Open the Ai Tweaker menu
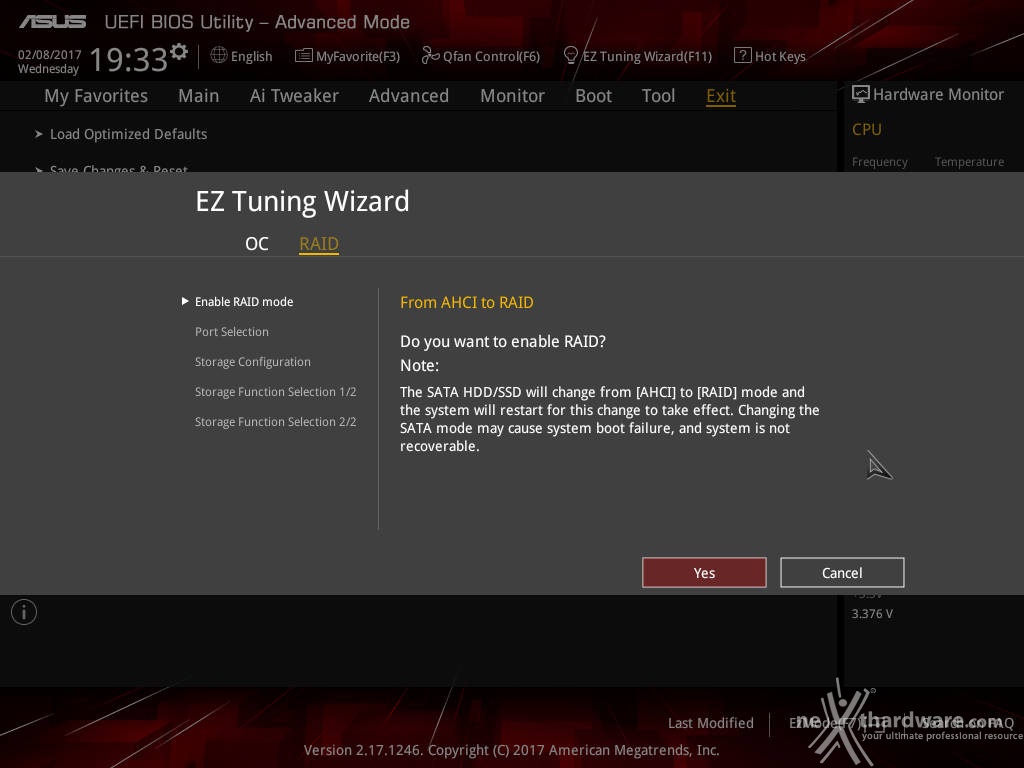Image resolution: width=1024 pixels, height=768 pixels. point(294,96)
